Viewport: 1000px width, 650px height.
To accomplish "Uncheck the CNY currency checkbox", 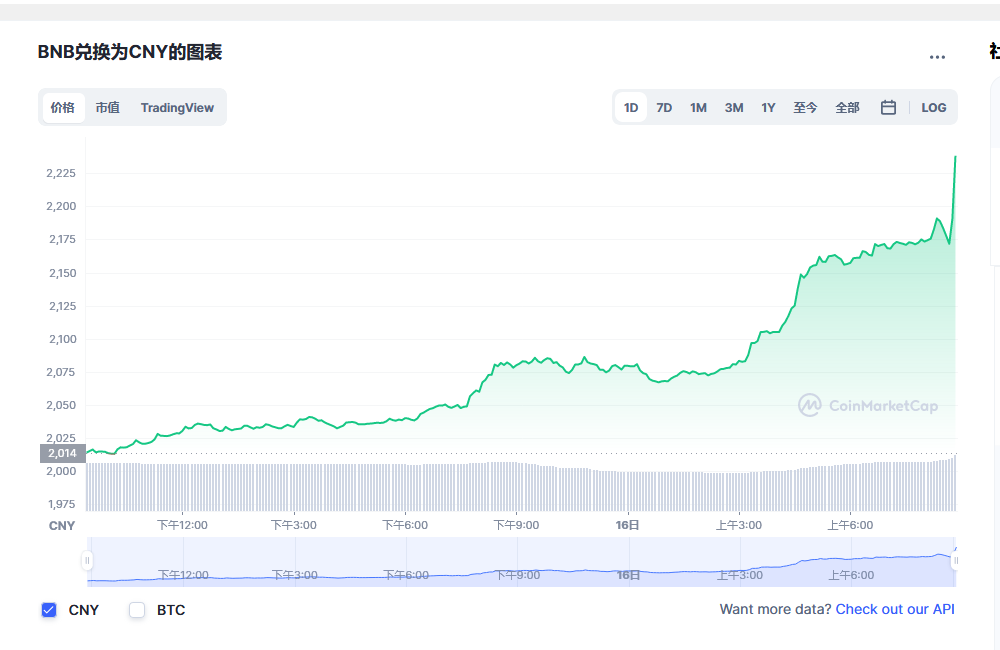I will tap(49, 610).
